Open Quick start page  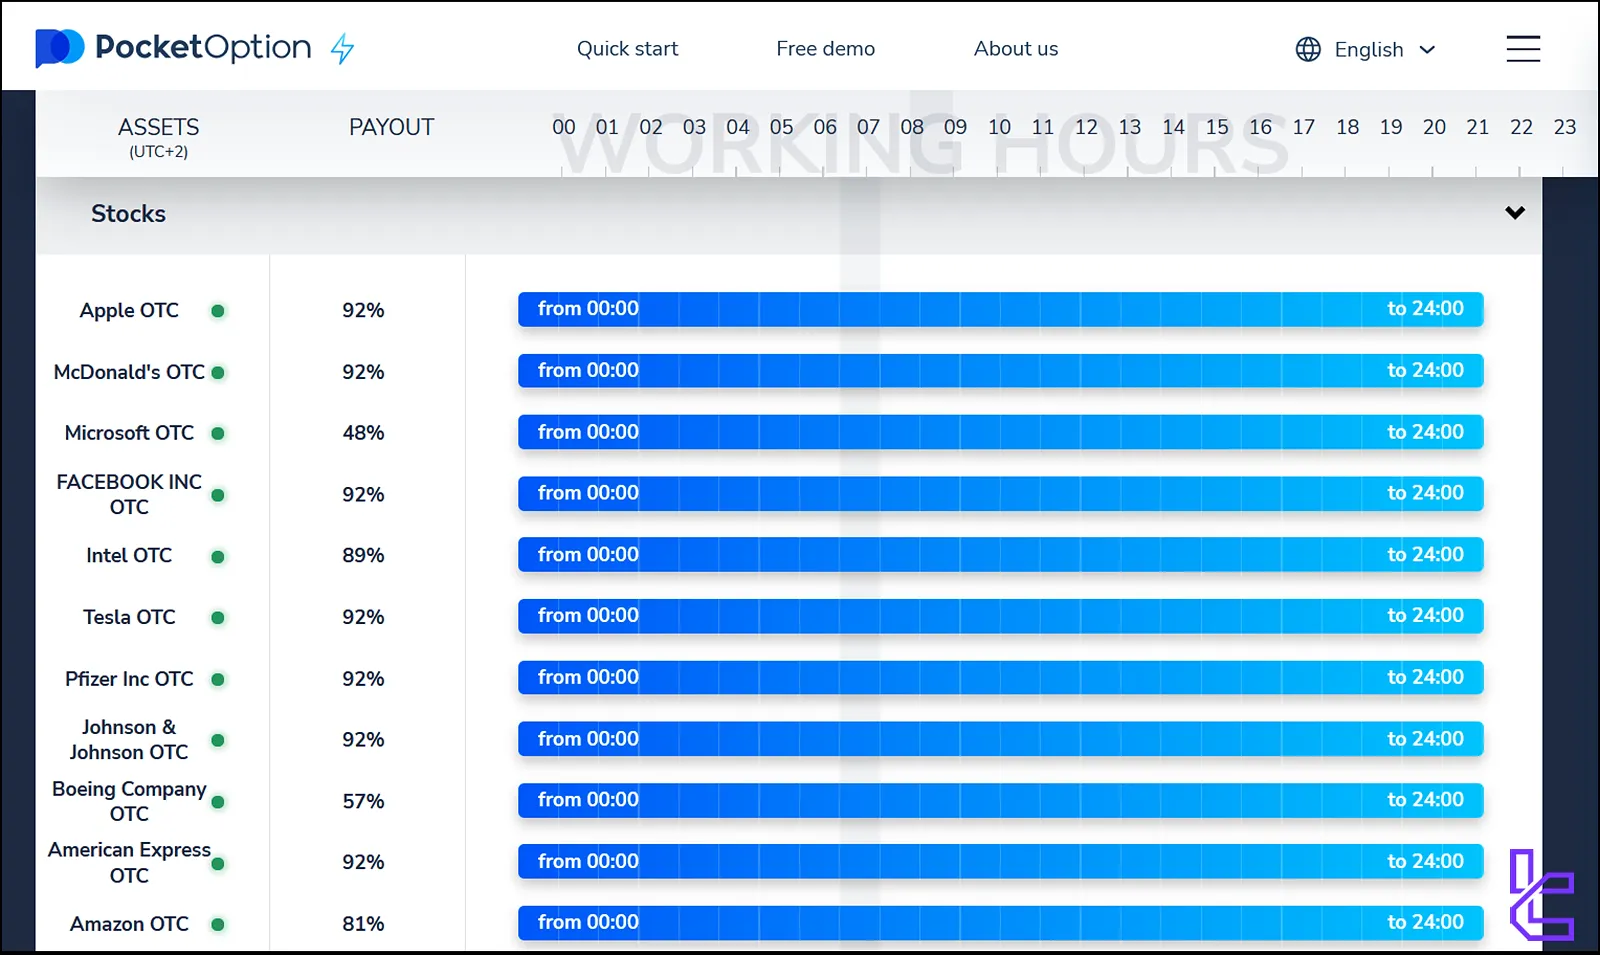(627, 48)
